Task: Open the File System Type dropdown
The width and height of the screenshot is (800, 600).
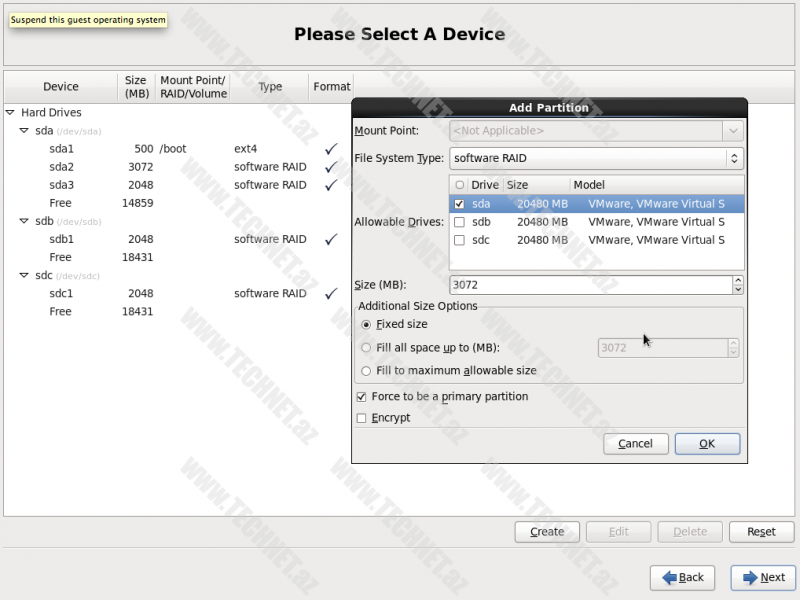Action: pos(596,158)
